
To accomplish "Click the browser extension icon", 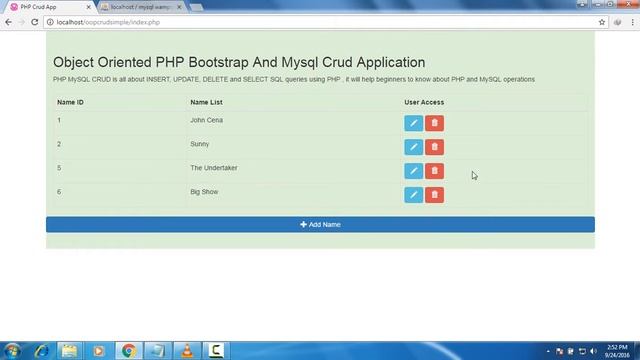I will 618,22.
